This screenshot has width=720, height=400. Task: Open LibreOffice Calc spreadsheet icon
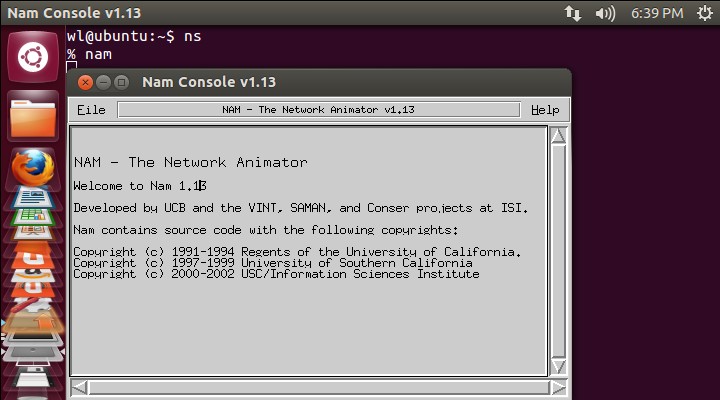pyautogui.click(x=33, y=217)
